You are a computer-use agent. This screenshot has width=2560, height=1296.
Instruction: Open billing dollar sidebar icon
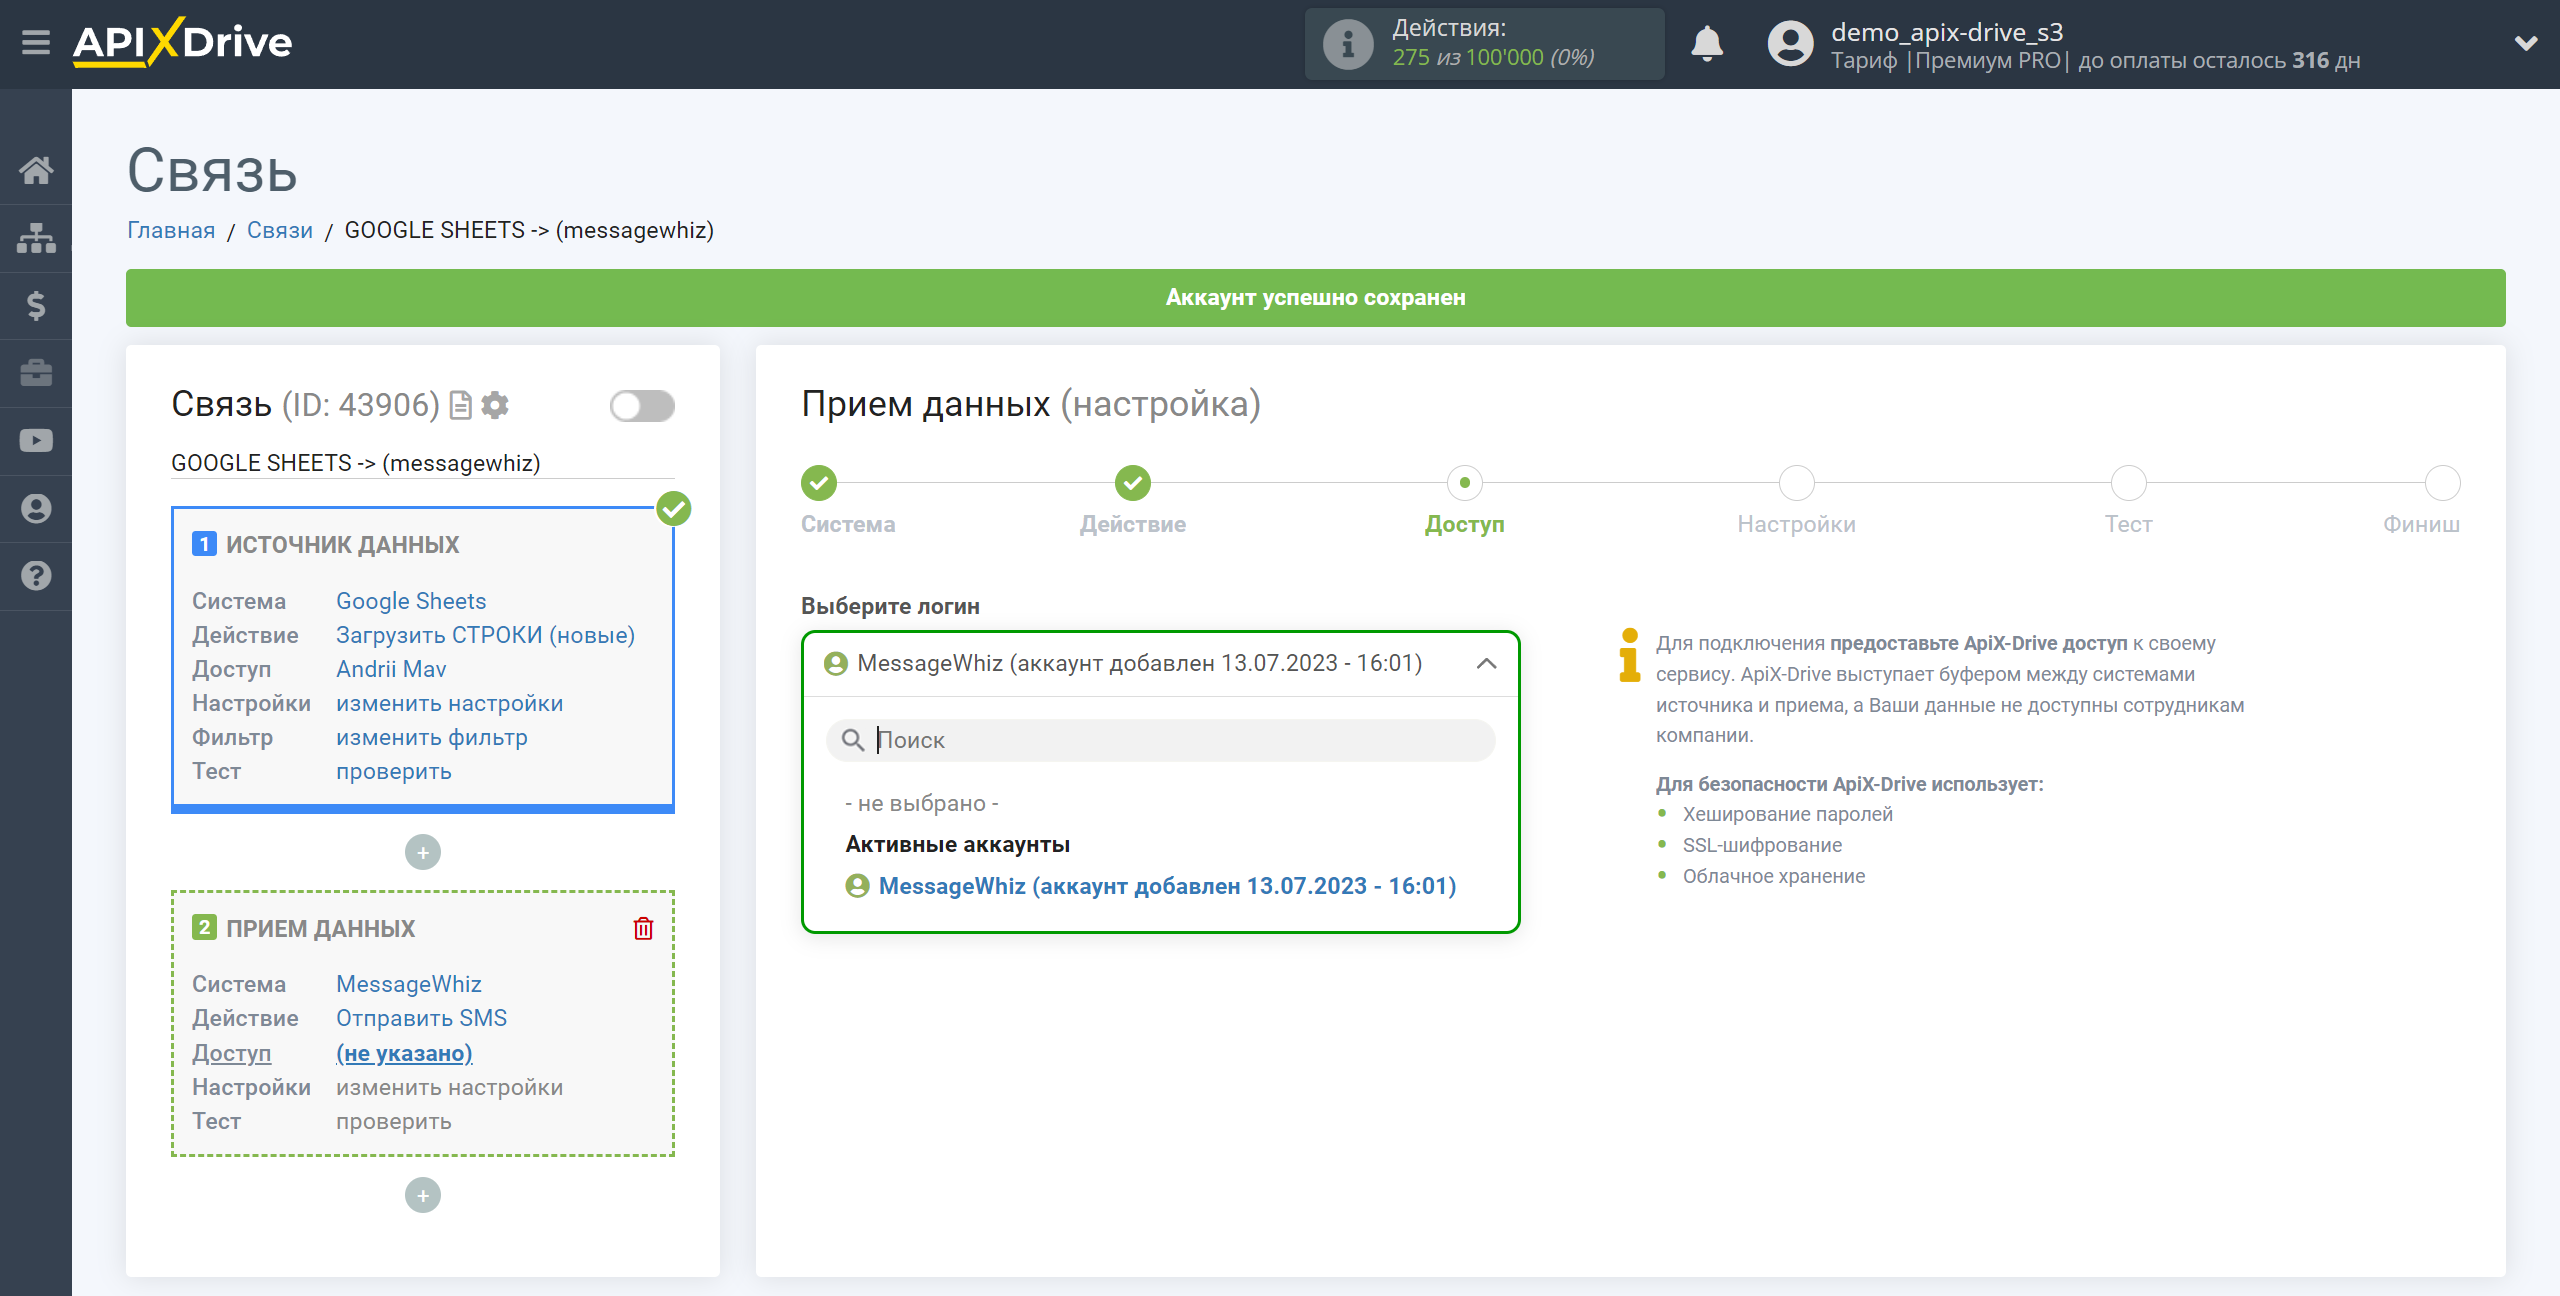click(x=36, y=305)
